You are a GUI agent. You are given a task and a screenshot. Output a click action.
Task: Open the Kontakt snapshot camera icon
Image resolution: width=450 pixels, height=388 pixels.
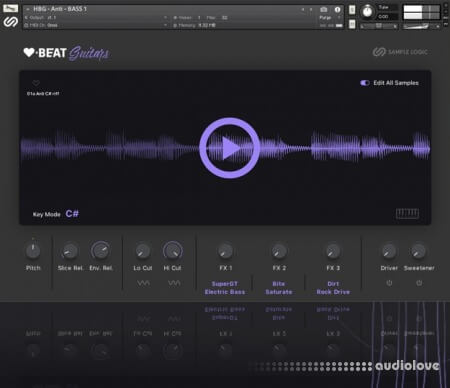[x=323, y=10]
